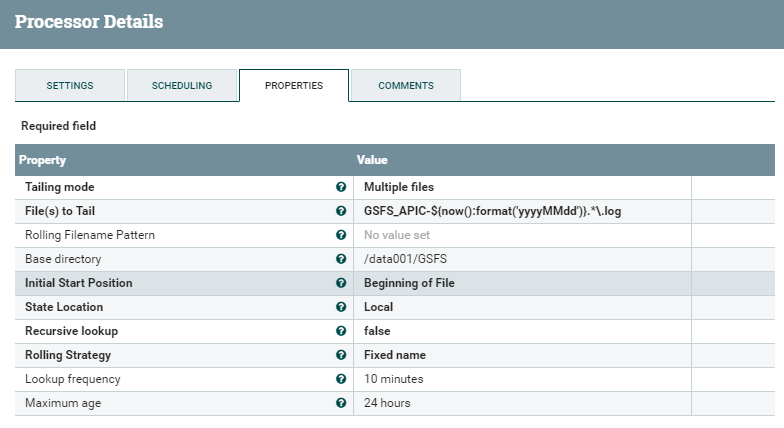Go to the Comments tab
784x428 pixels.
click(406, 86)
